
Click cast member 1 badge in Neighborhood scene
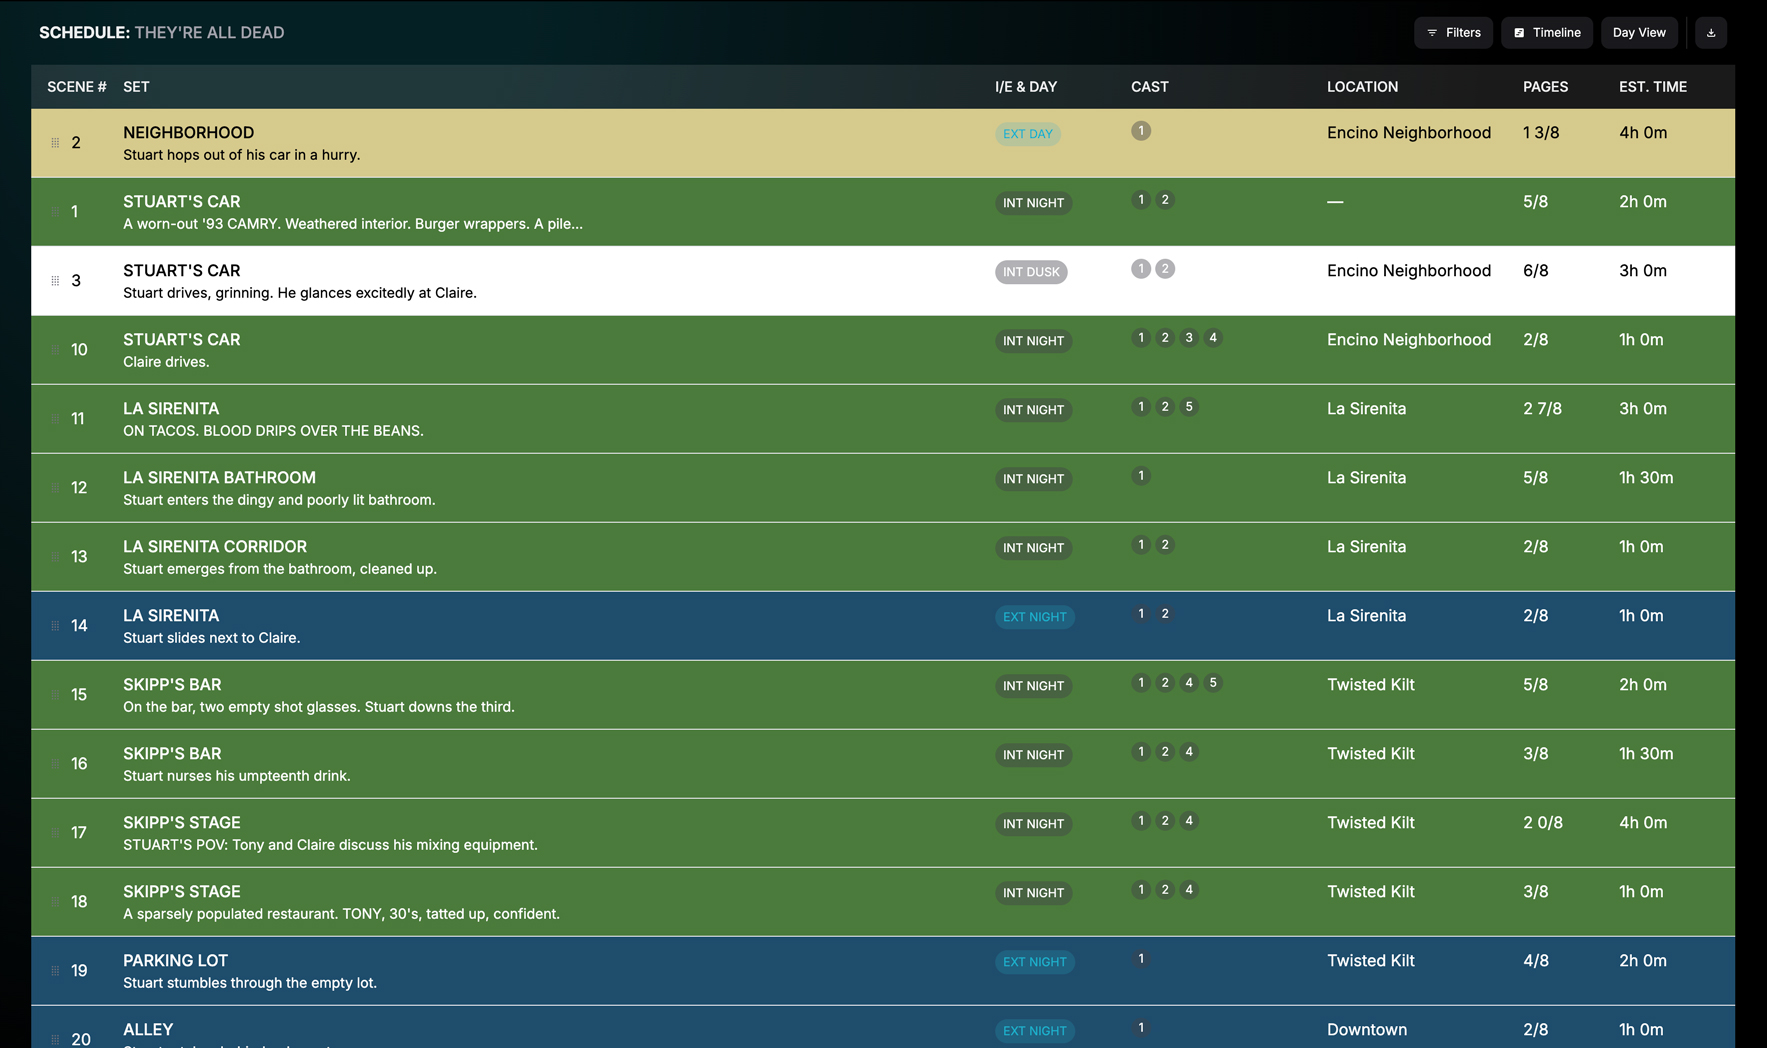(x=1140, y=131)
